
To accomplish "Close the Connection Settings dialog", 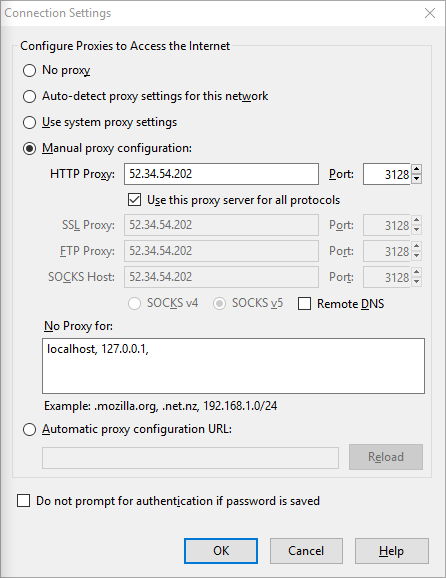I will tap(430, 13).
